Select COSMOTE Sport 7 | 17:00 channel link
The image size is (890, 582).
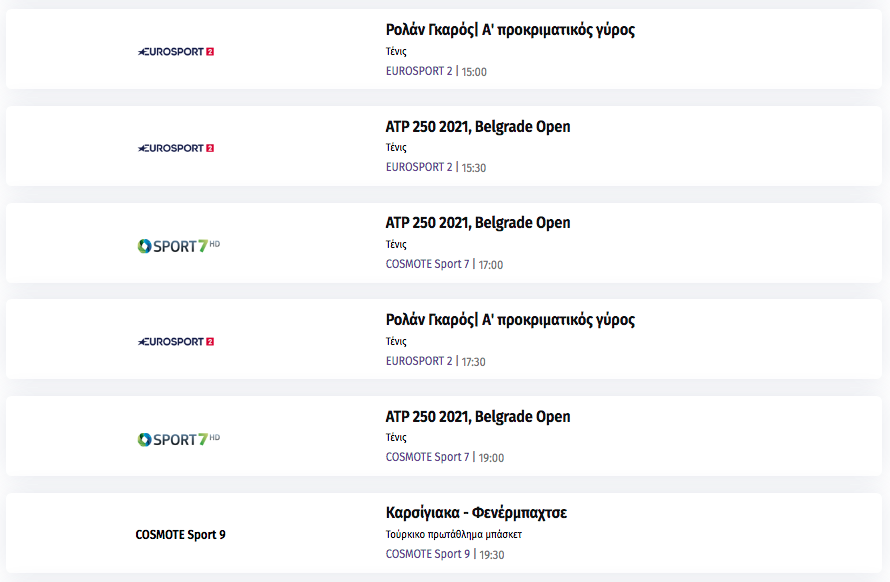point(444,265)
